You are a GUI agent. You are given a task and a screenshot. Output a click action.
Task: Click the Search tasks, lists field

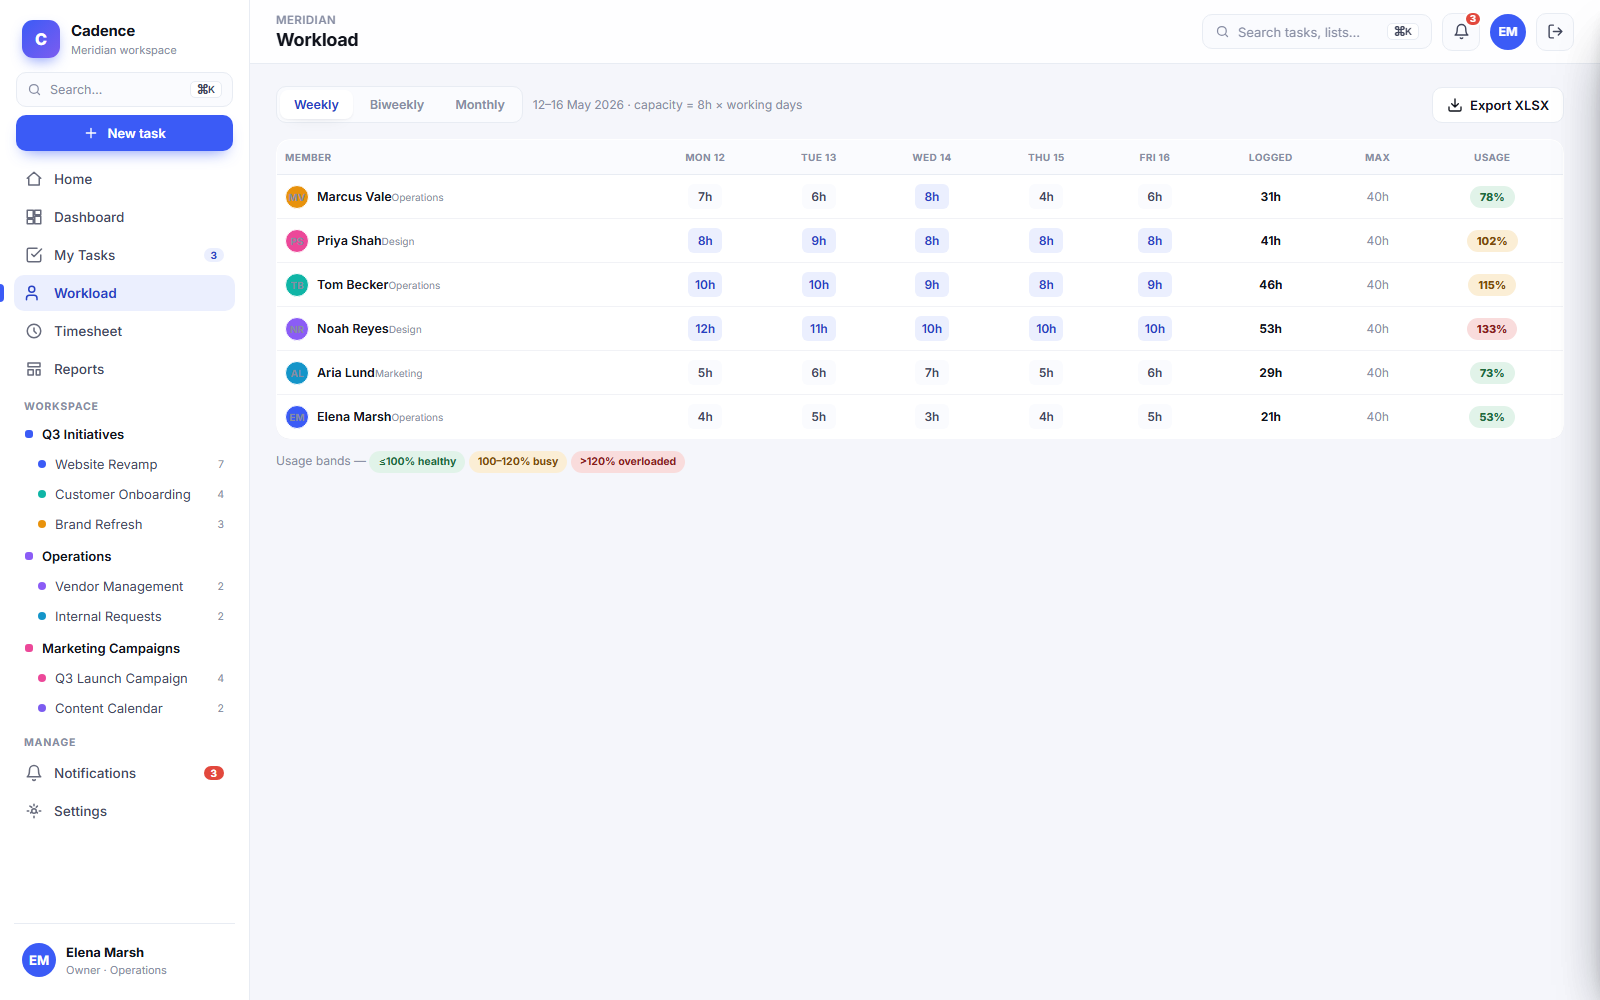point(1316,32)
